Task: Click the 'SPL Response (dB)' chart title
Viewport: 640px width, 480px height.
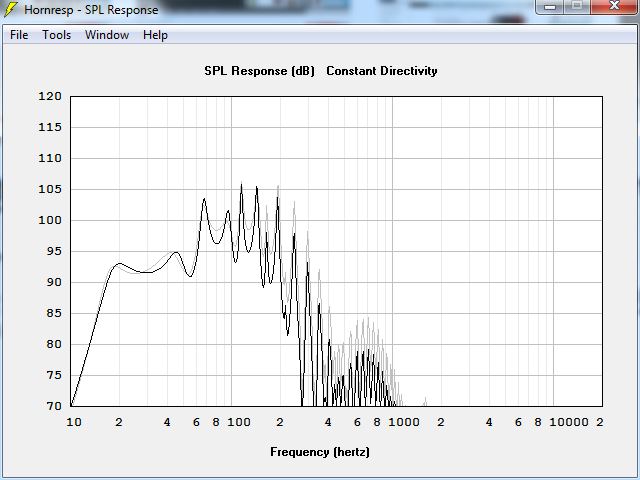Action: pyautogui.click(x=260, y=71)
